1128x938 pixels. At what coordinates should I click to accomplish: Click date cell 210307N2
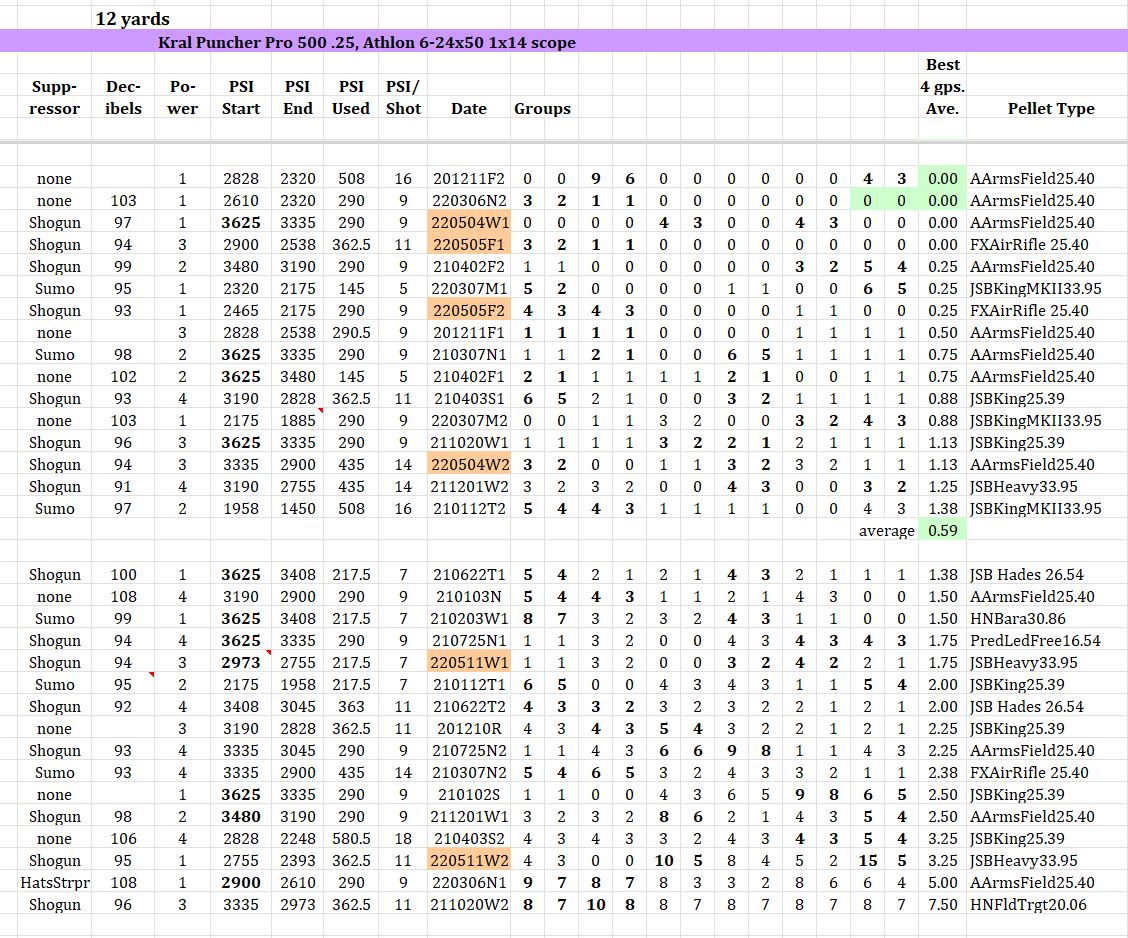[x=469, y=773]
